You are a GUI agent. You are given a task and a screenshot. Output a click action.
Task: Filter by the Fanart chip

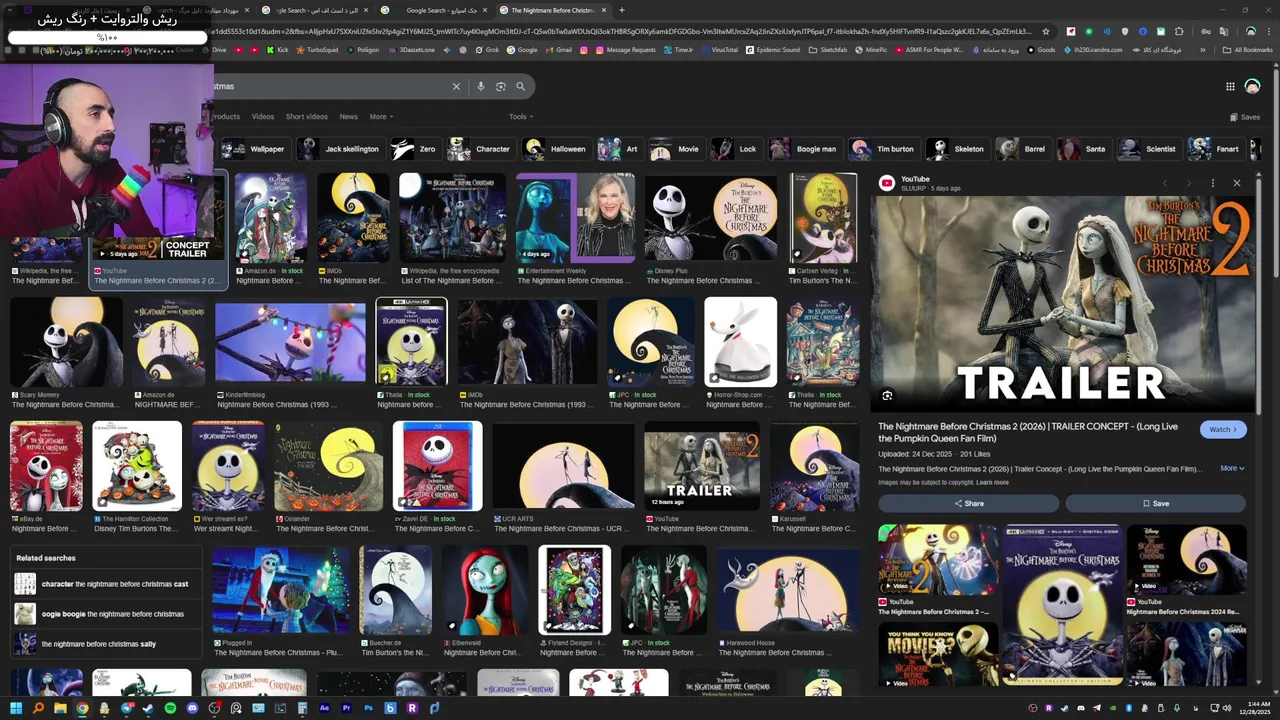pos(1215,149)
